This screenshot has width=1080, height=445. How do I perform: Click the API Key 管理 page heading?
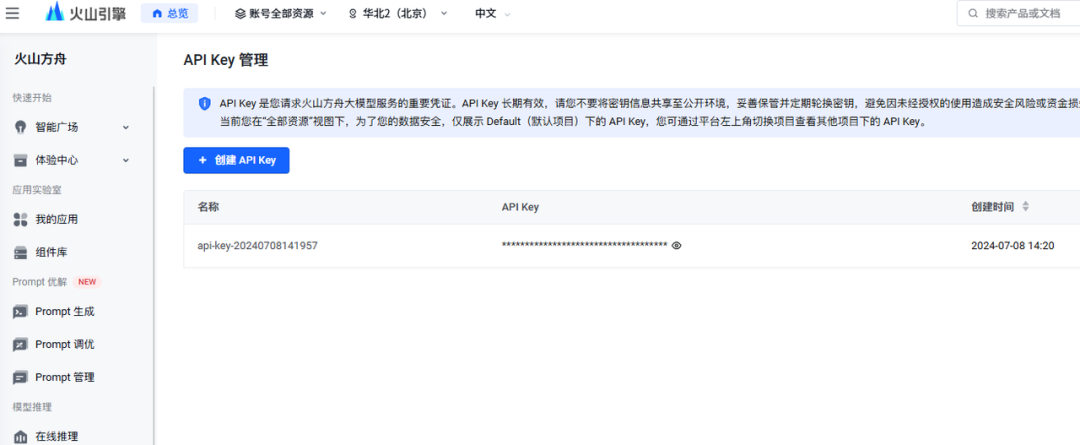[x=226, y=60]
